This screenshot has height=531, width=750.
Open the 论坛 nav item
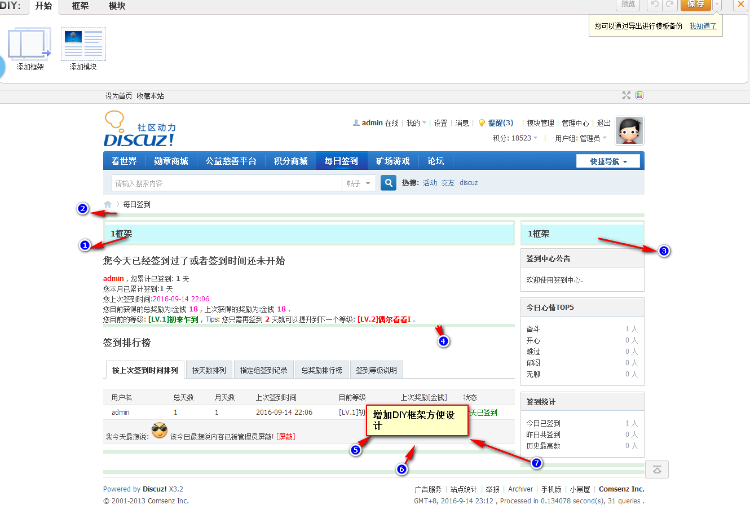(x=436, y=161)
